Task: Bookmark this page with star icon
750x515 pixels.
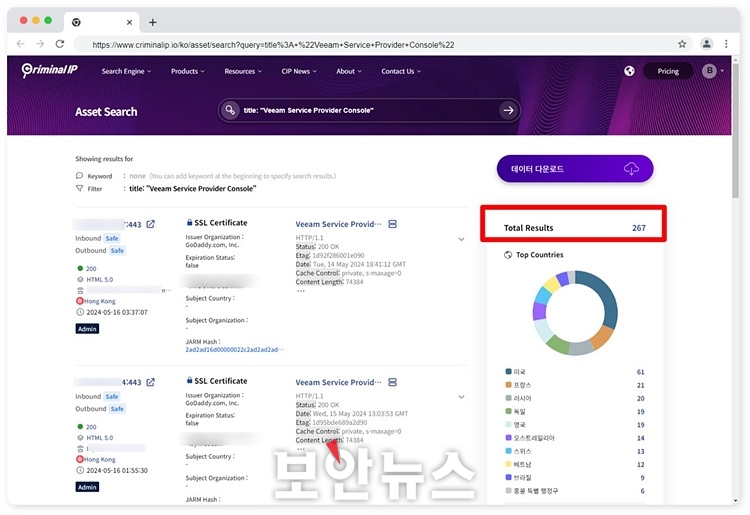Action: (682, 44)
